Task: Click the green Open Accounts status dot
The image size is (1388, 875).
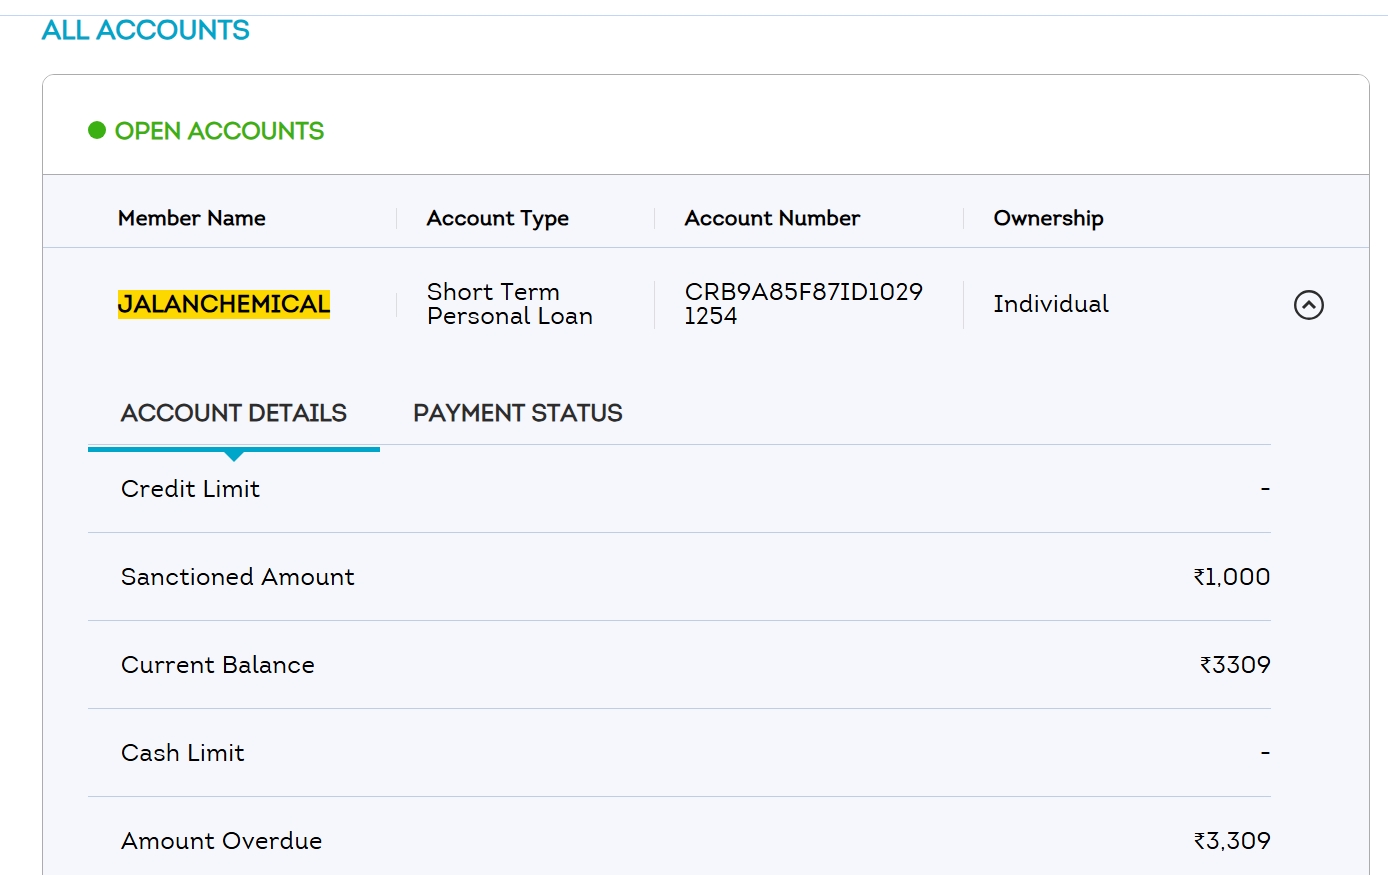Action: [x=97, y=130]
